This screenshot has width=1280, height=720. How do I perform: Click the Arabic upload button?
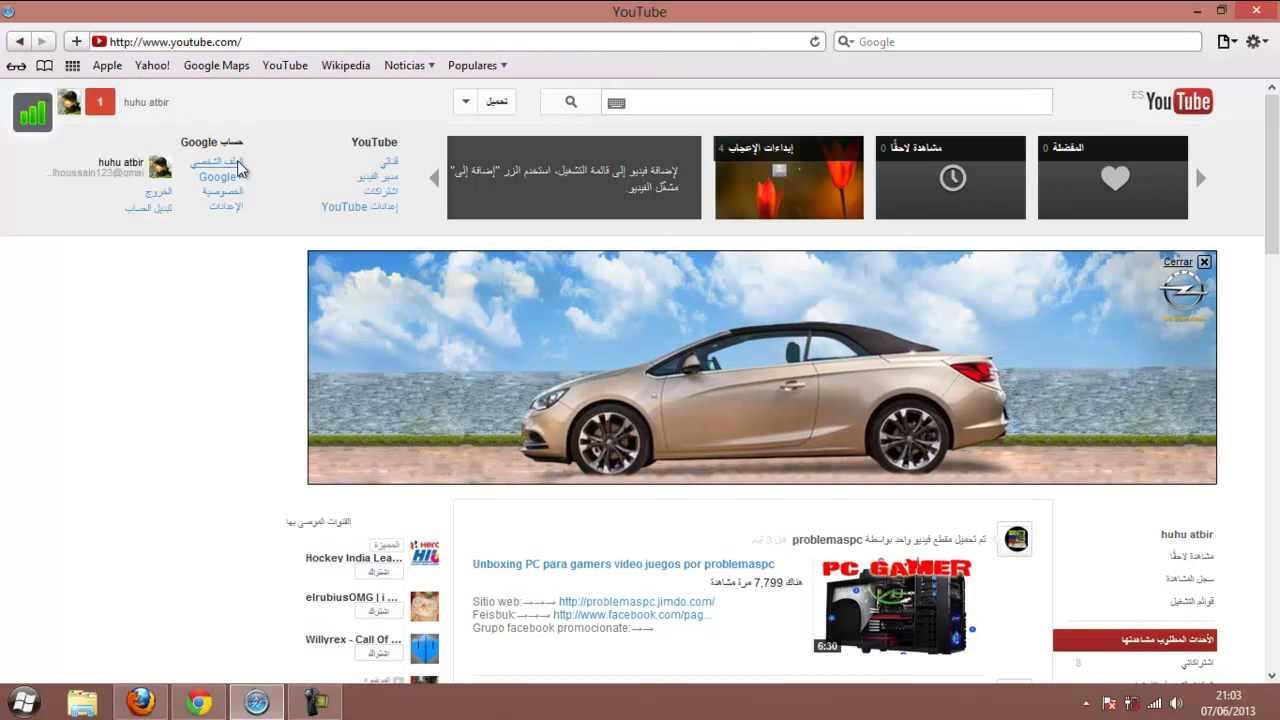(497, 102)
